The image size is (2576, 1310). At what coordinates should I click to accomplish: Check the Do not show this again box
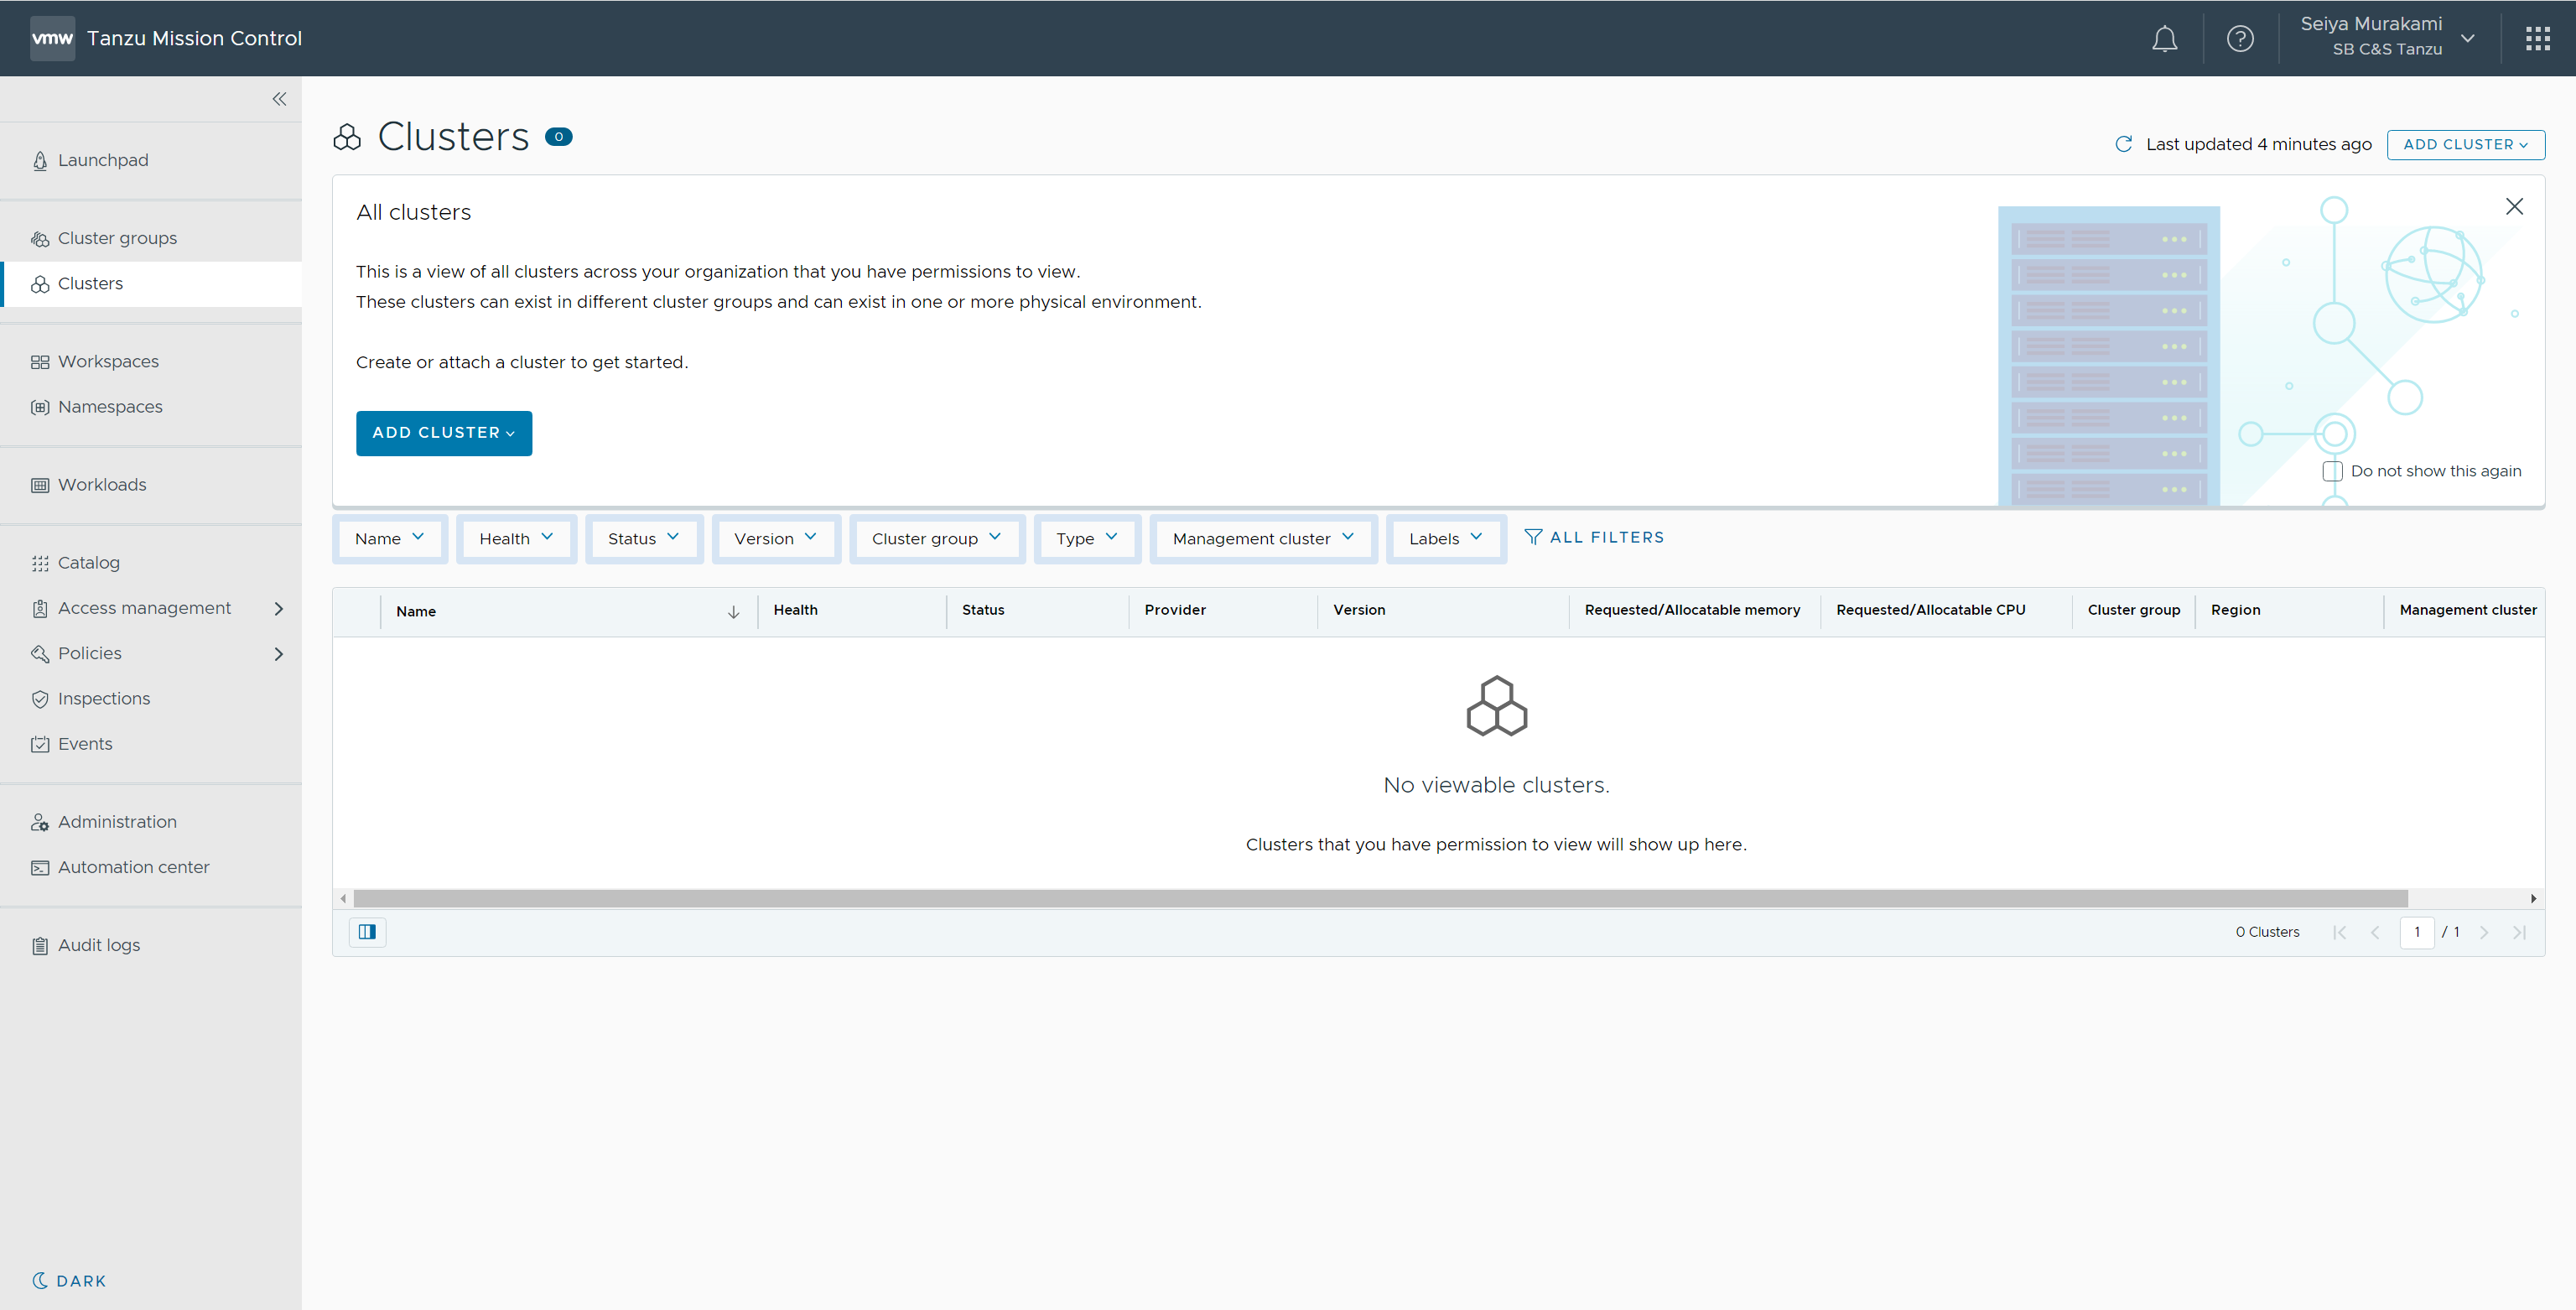[2332, 471]
